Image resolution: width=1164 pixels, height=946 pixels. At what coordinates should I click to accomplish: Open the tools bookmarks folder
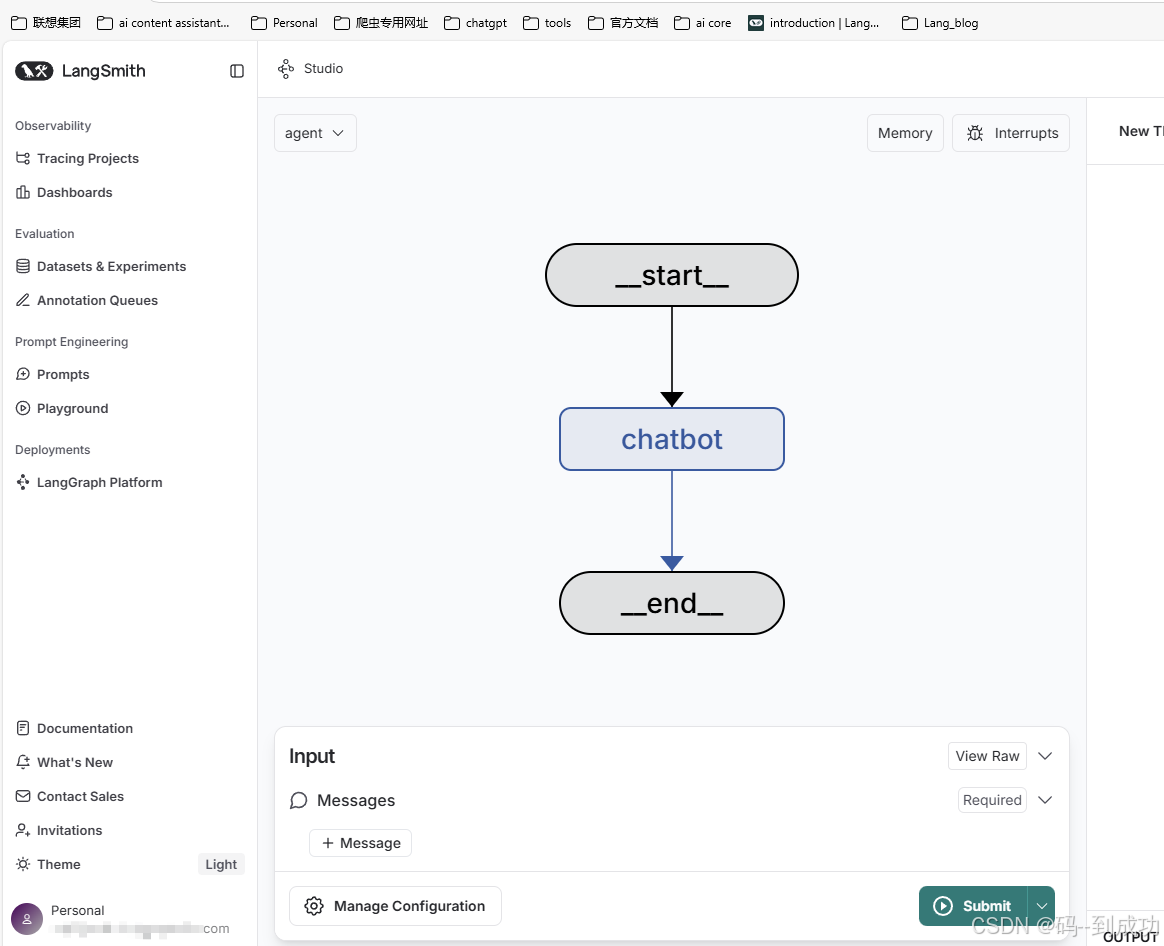pos(547,23)
